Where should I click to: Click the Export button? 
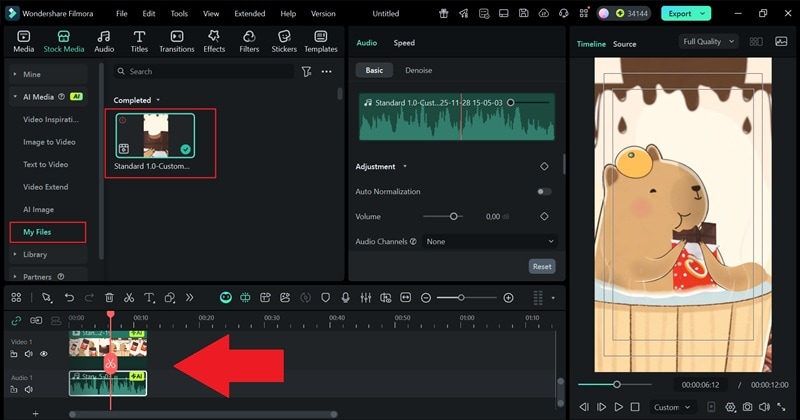coord(686,14)
